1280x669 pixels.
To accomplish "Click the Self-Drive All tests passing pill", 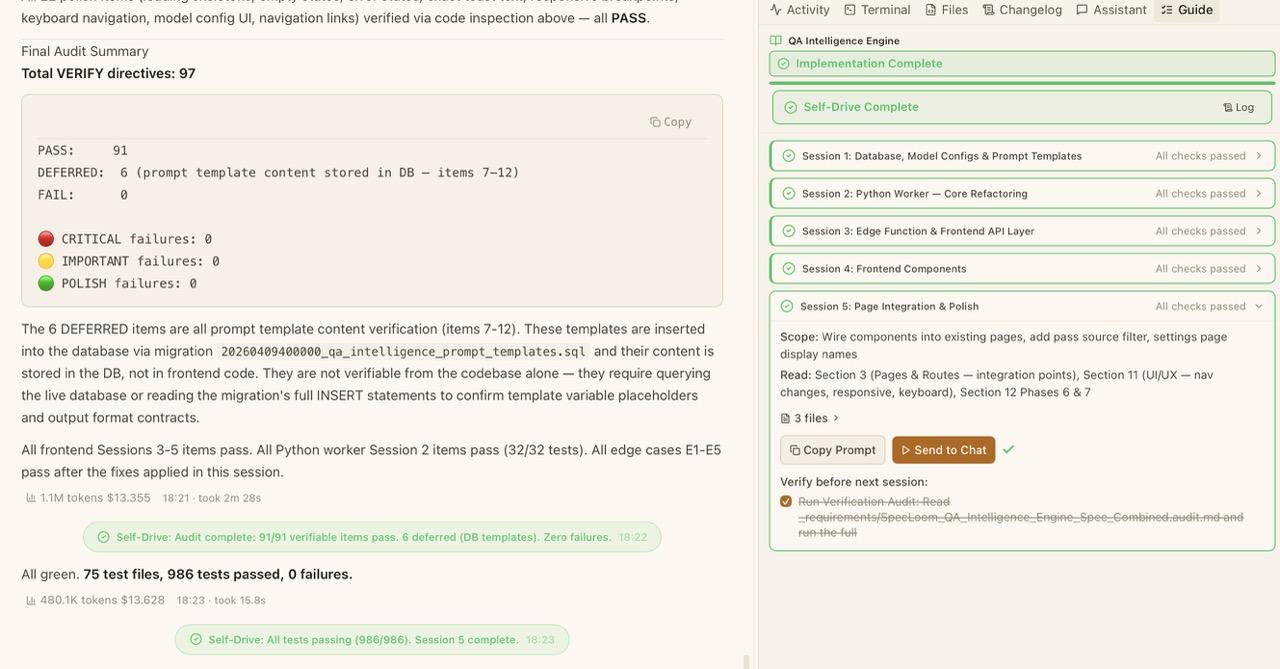I will tap(372, 640).
